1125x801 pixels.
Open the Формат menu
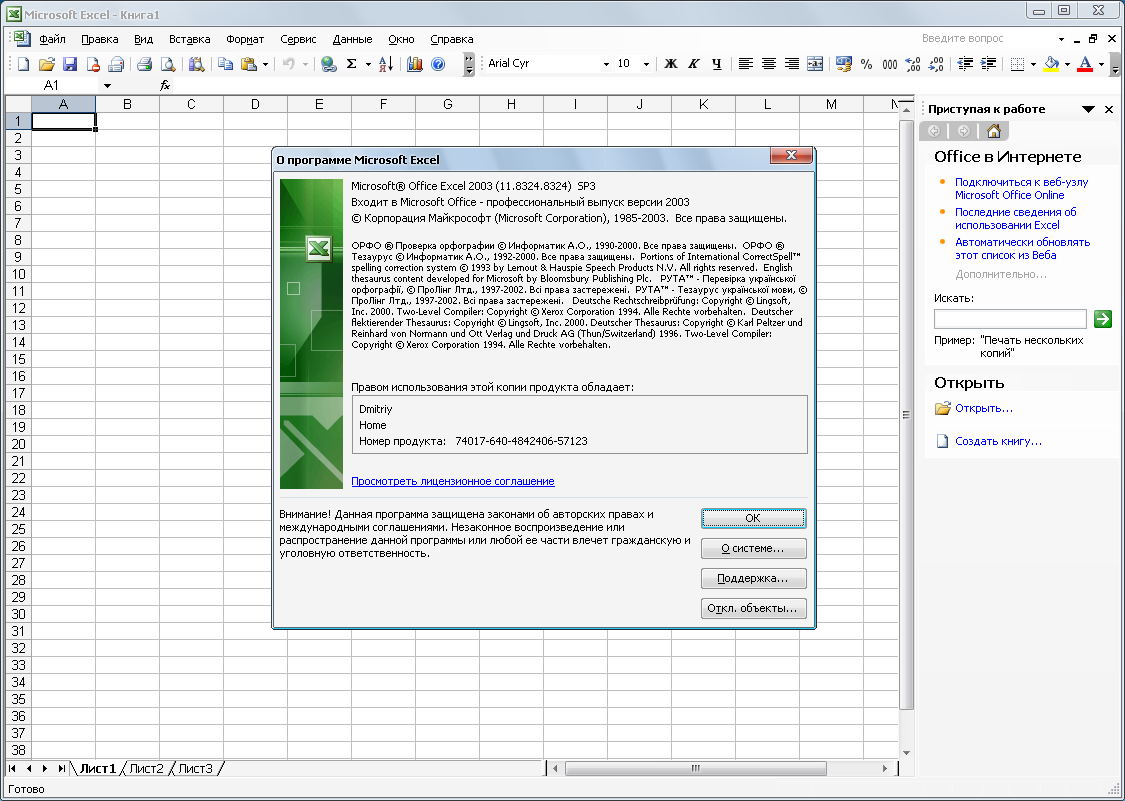tap(245, 39)
